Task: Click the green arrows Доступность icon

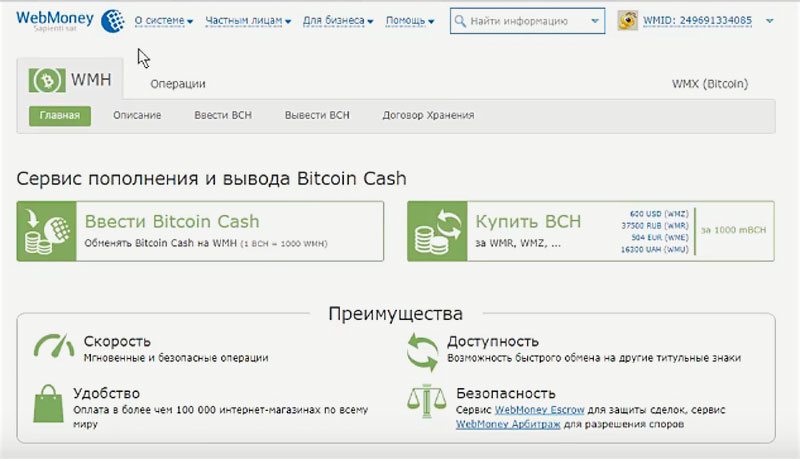Action: [422, 352]
